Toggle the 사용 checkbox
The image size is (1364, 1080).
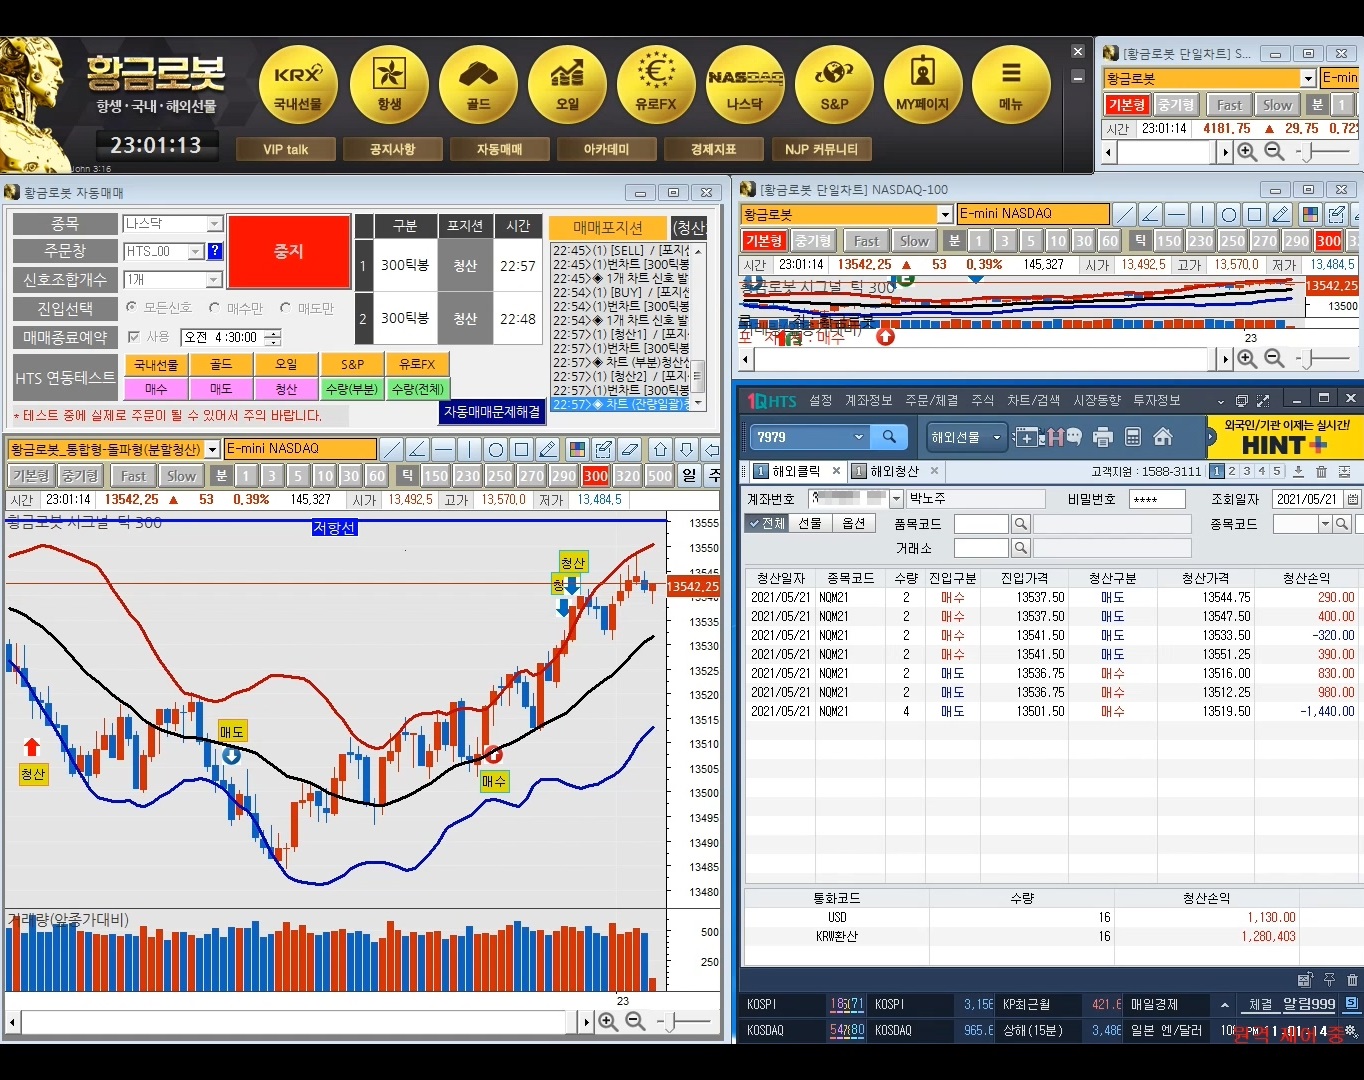(x=134, y=337)
